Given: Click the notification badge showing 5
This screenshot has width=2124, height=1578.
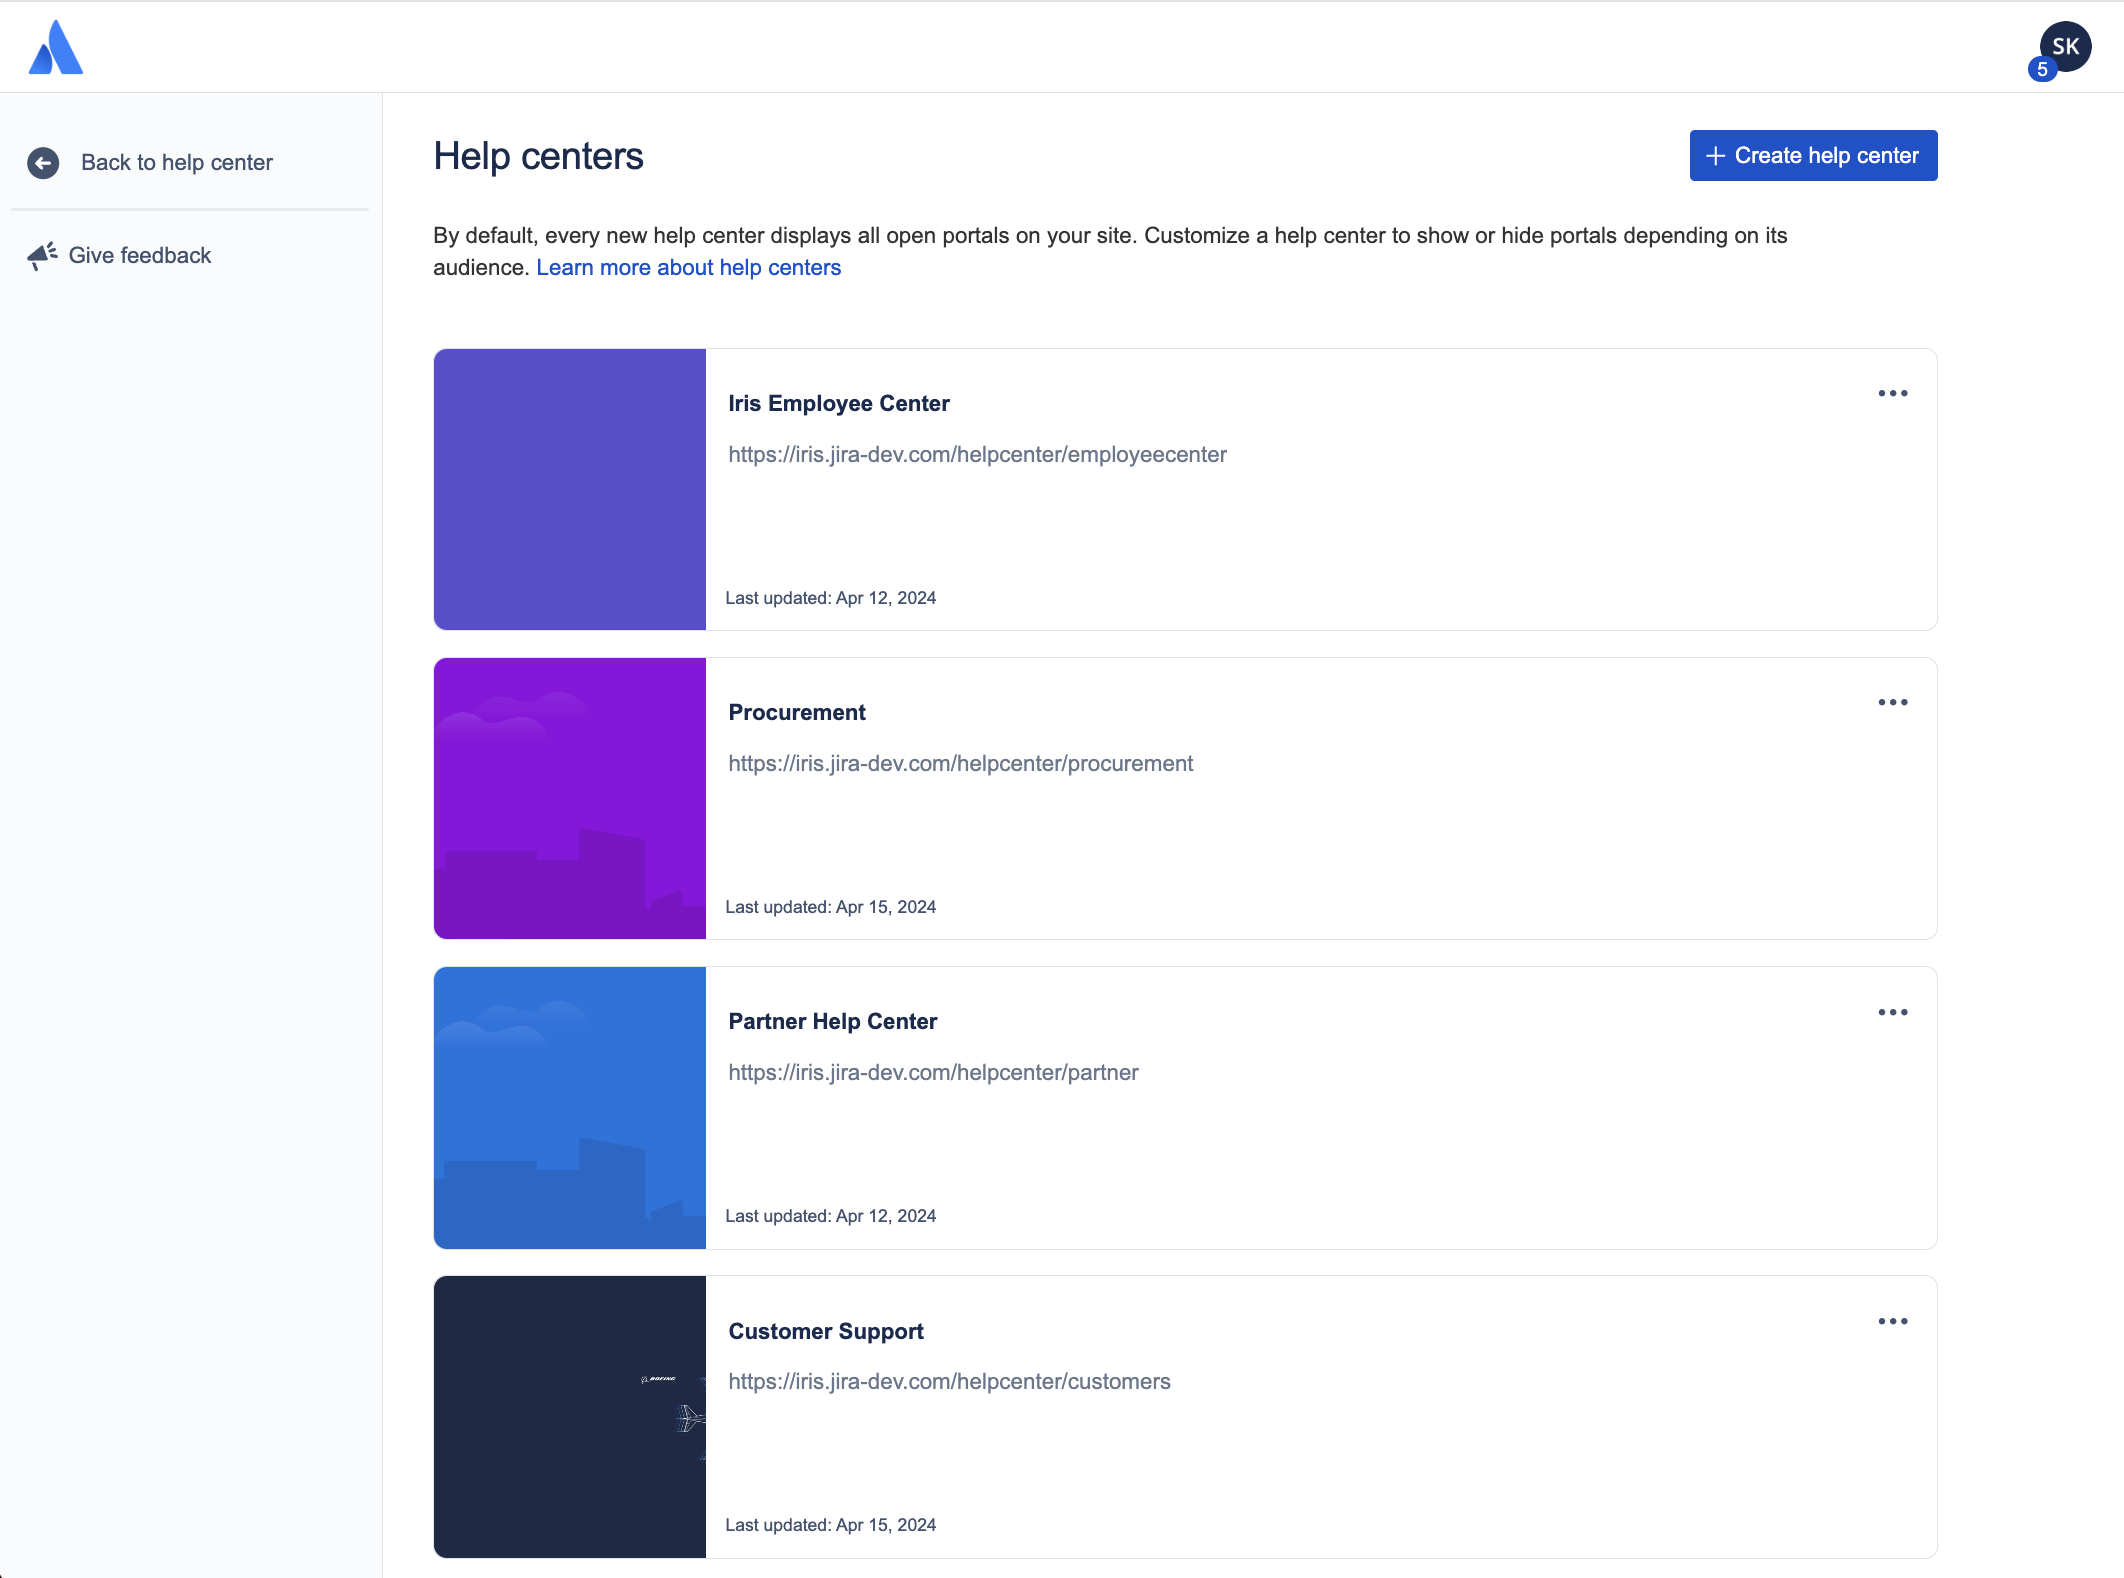Looking at the screenshot, I should tap(2042, 69).
